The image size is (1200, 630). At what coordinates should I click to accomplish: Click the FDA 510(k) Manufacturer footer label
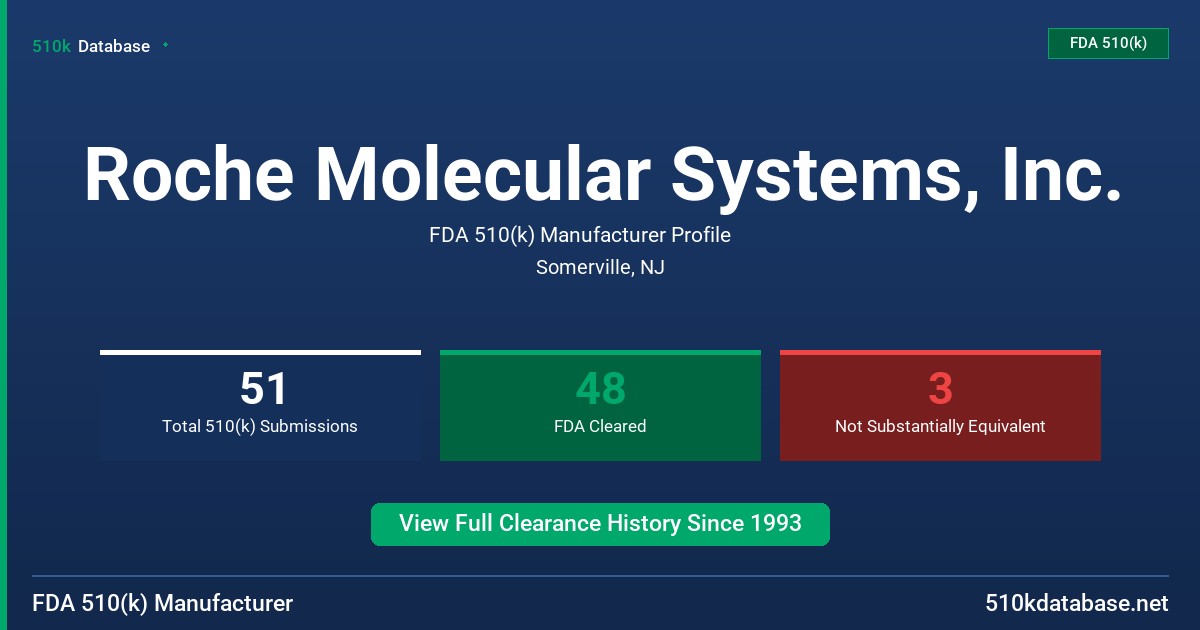pos(163,603)
